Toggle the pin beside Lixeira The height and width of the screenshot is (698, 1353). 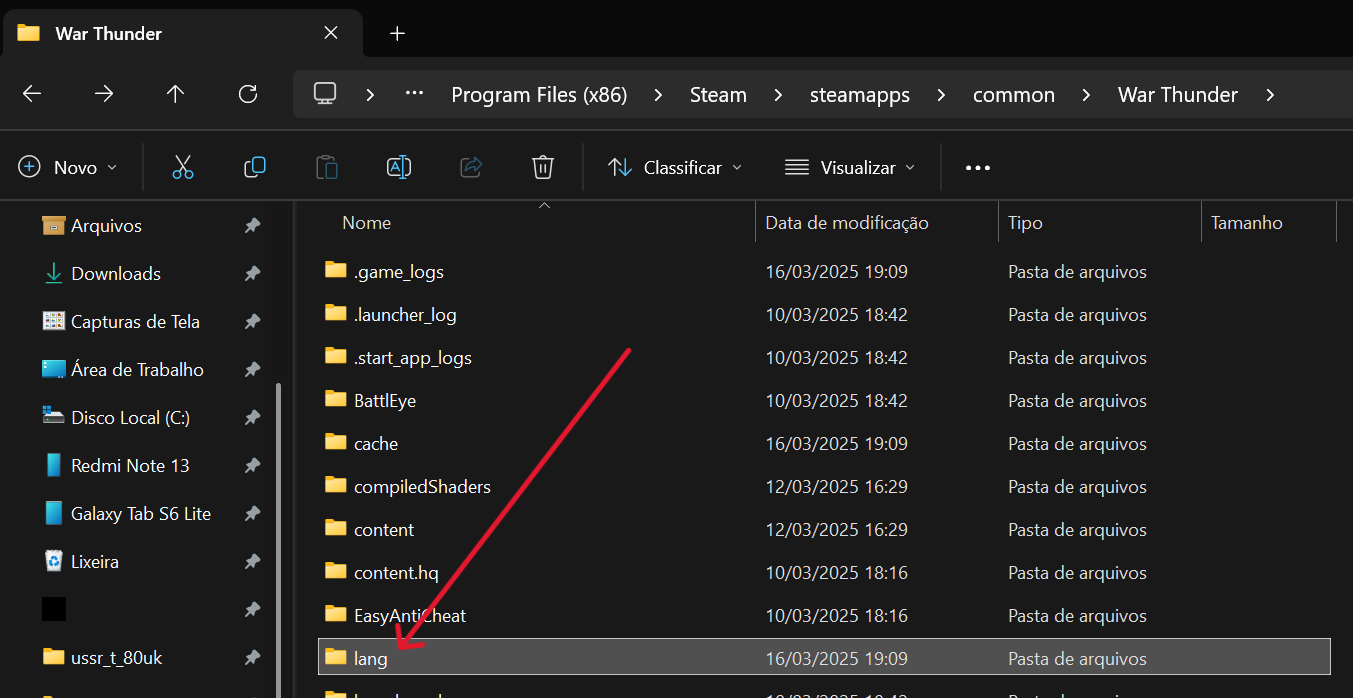[x=252, y=562]
